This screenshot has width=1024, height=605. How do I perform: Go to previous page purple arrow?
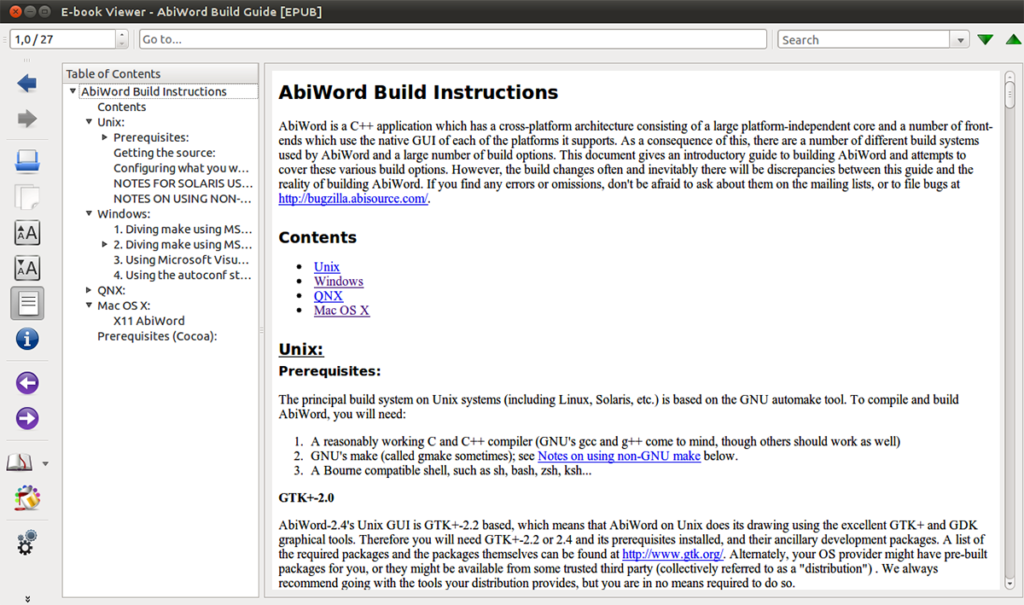coord(27,383)
